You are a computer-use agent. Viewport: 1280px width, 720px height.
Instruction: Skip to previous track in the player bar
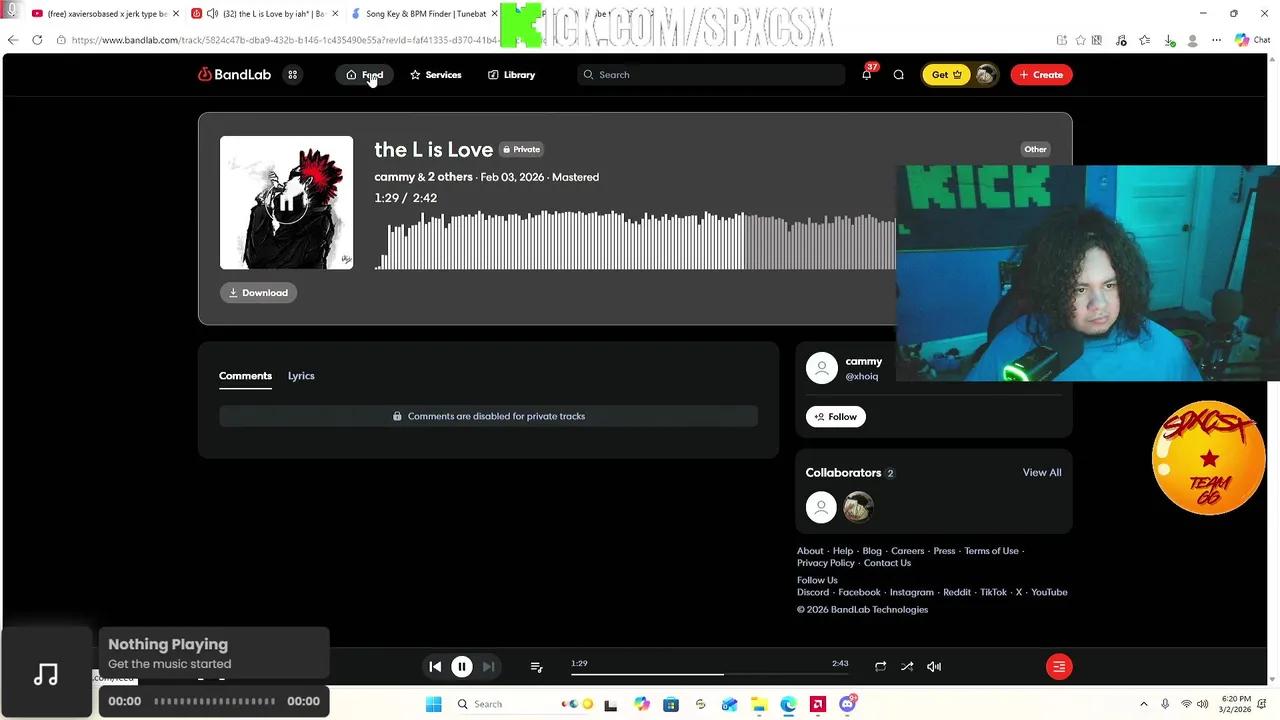[435, 667]
